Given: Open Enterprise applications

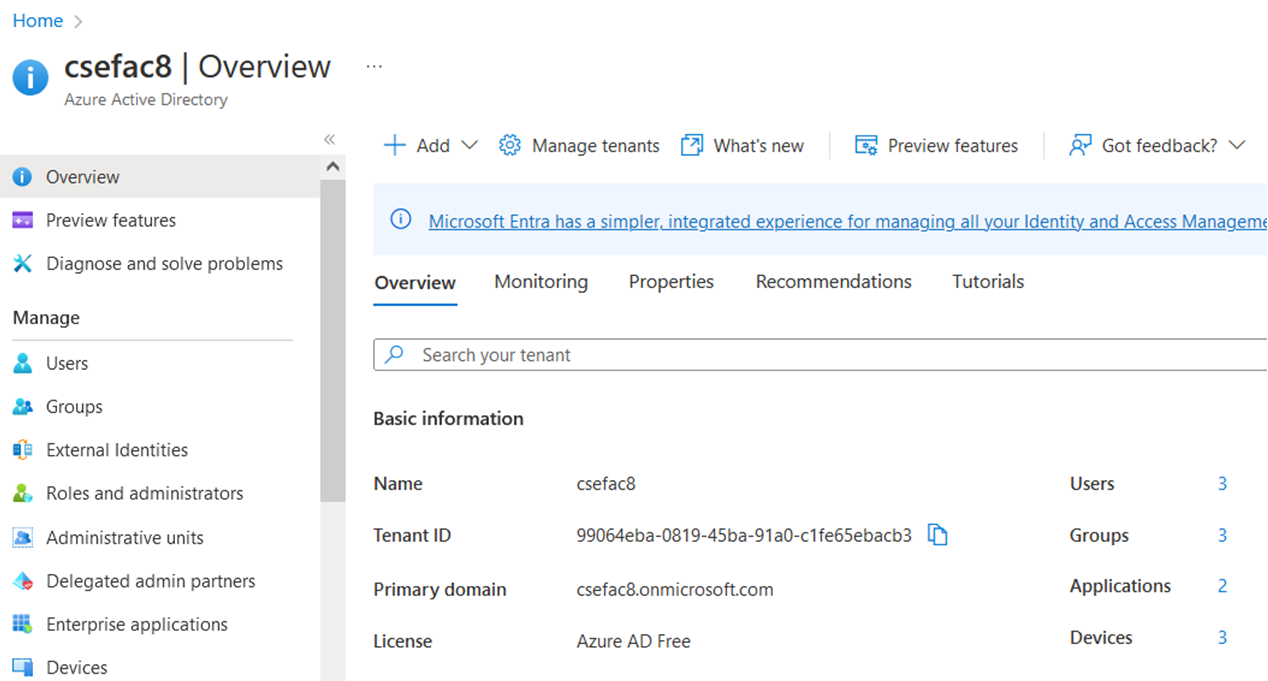Looking at the screenshot, I should 135,624.
